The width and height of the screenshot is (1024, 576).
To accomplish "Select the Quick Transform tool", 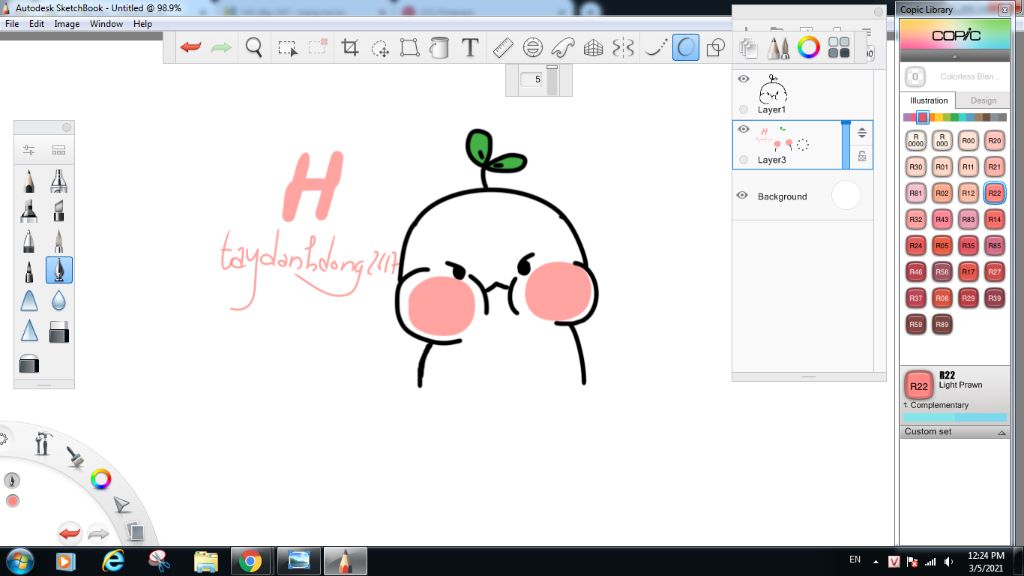I will coord(379,48).
